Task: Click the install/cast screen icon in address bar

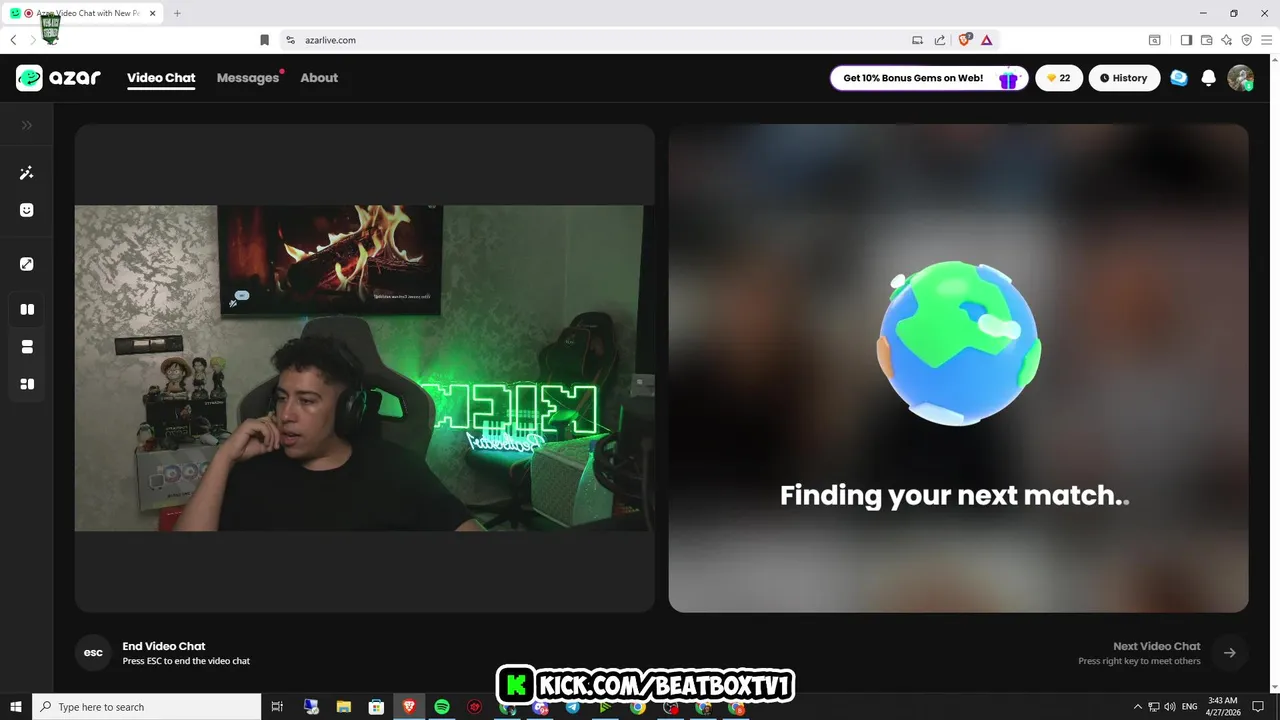Action: point(917,40)
